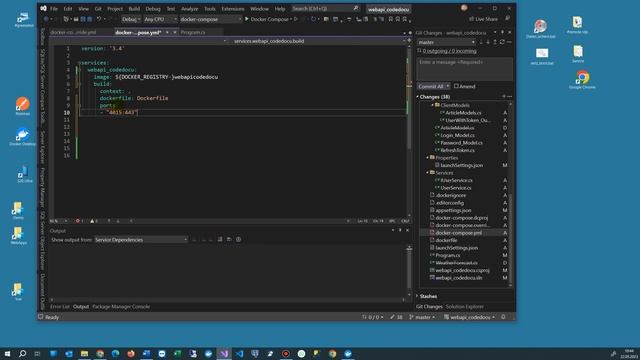Open the webapi_codedocu repository selector in status bar
This screenshot has width=640, height=360.
(469, 317)
